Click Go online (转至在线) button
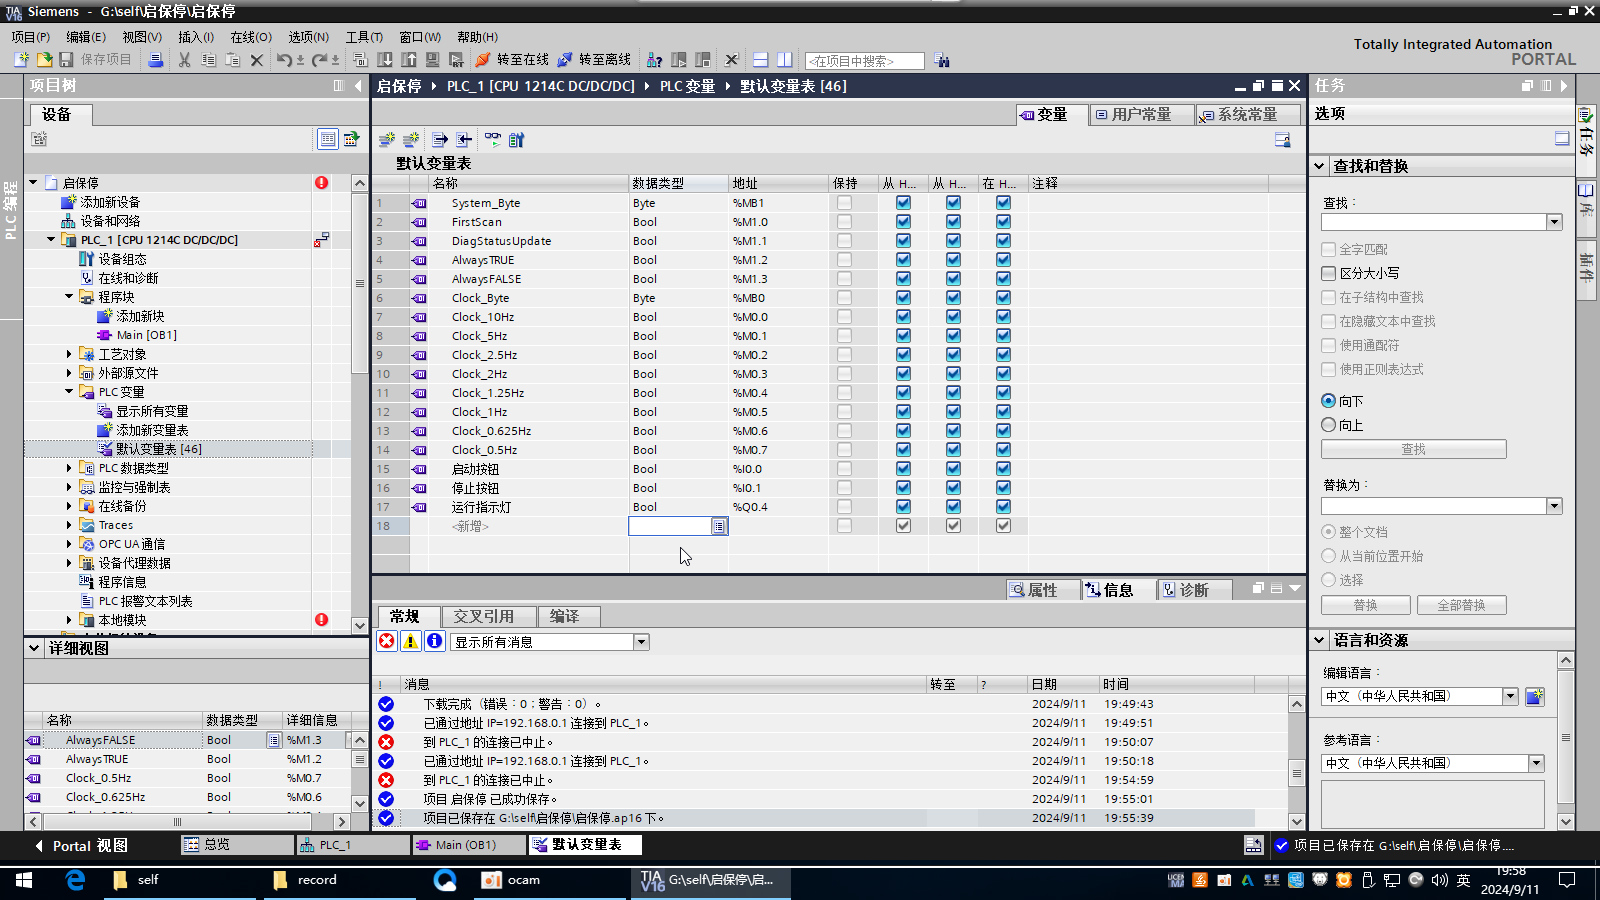1600x900 pixels. [512, 60]
